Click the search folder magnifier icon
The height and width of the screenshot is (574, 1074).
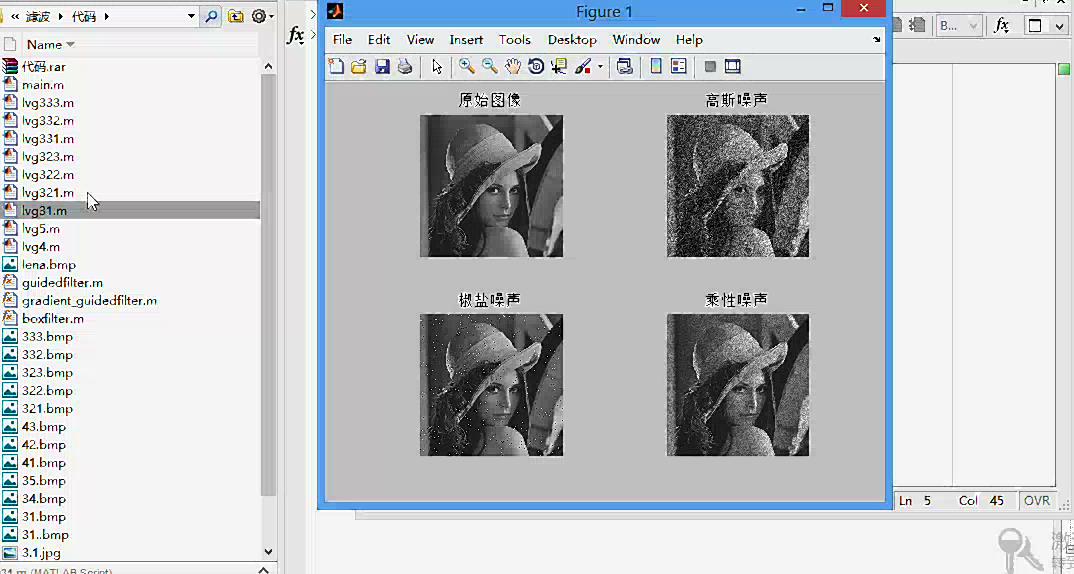pyautogui.click(x=212, y=16)
